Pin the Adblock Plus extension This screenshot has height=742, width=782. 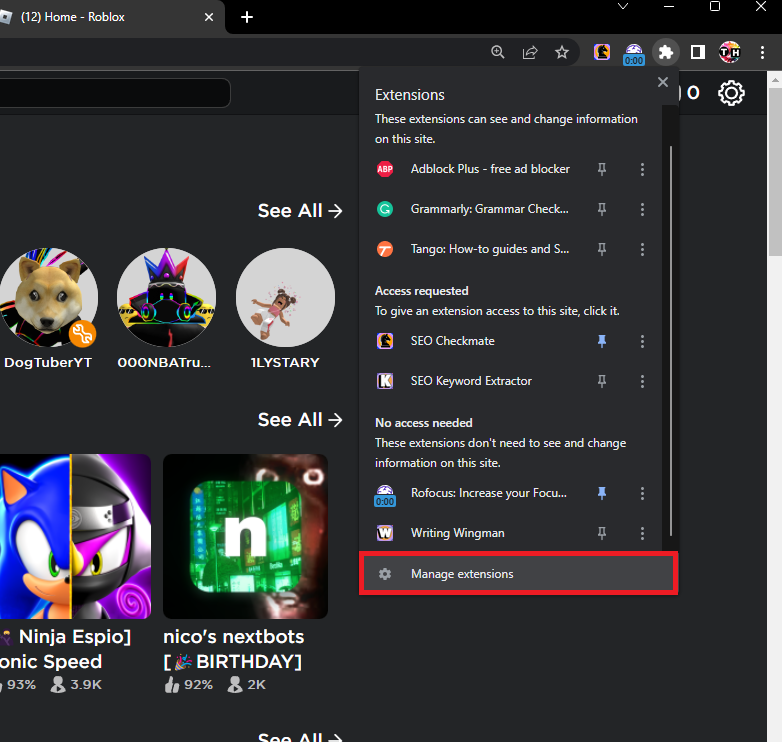click(602, 169)
